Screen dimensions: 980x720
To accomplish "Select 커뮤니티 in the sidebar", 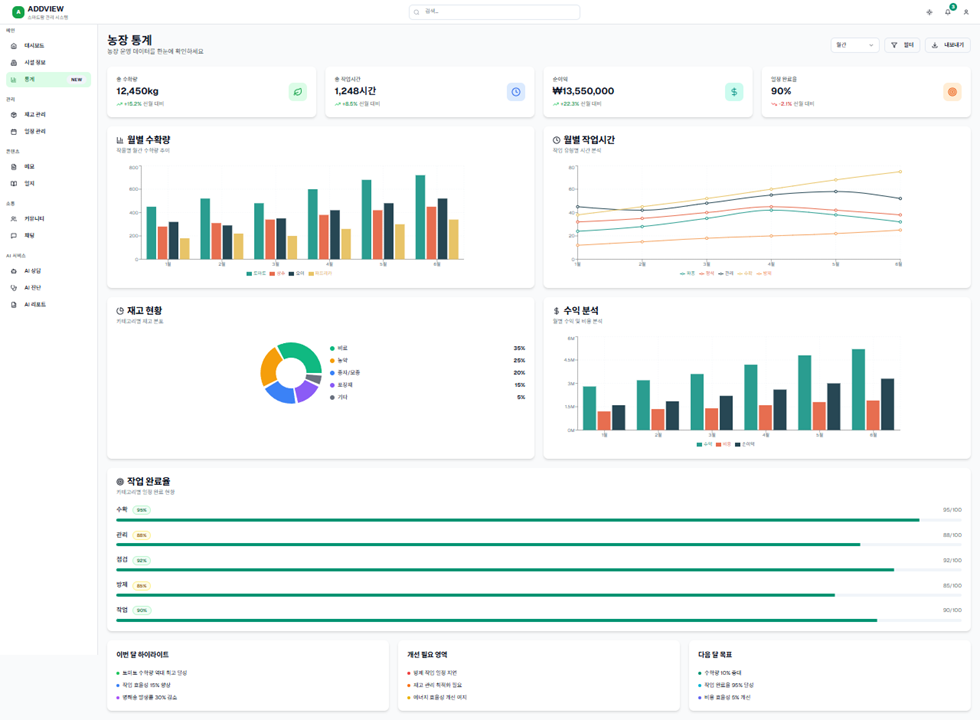I will coord(34,219).
